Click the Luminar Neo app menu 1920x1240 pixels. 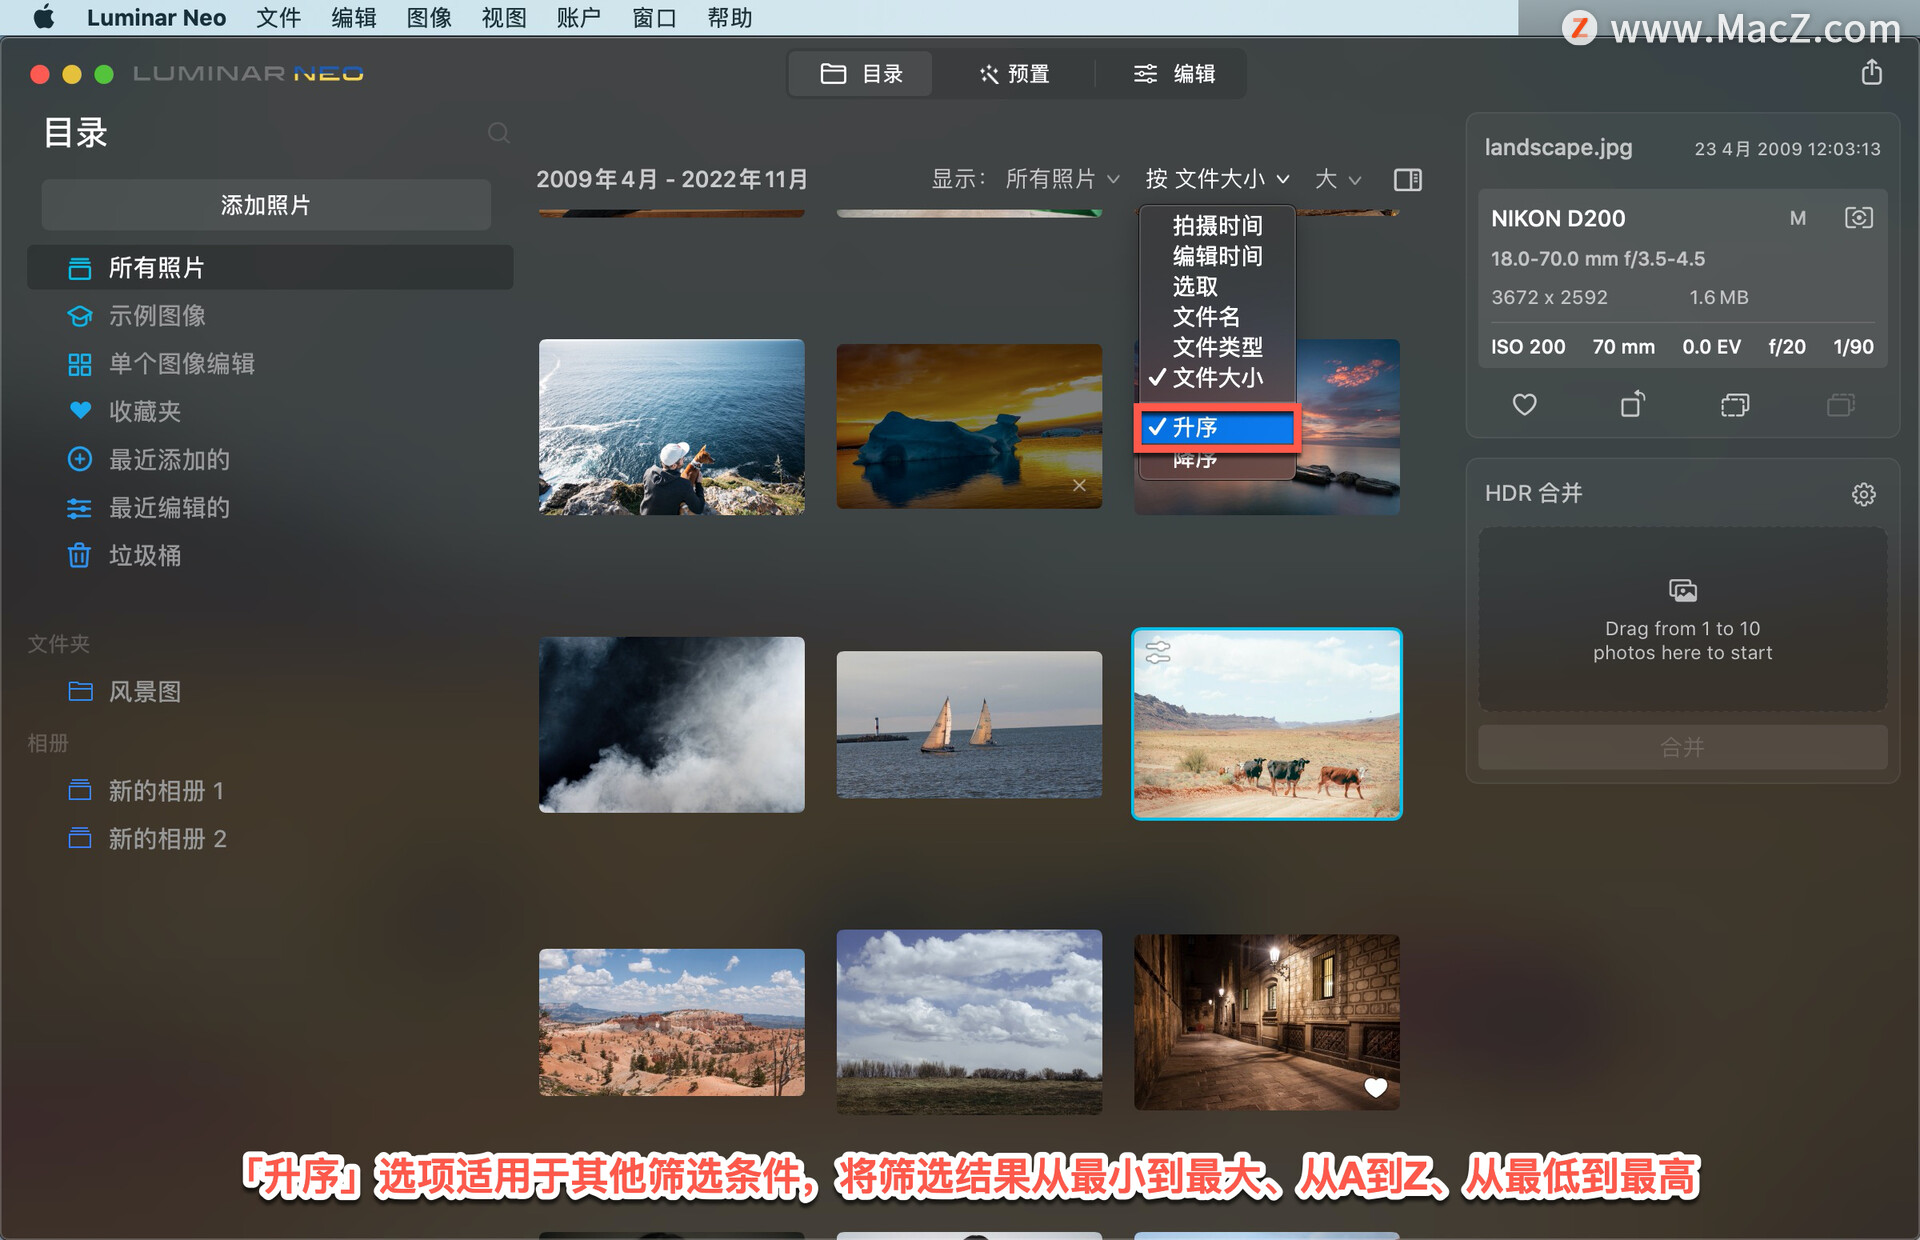(x=156, y=18)
